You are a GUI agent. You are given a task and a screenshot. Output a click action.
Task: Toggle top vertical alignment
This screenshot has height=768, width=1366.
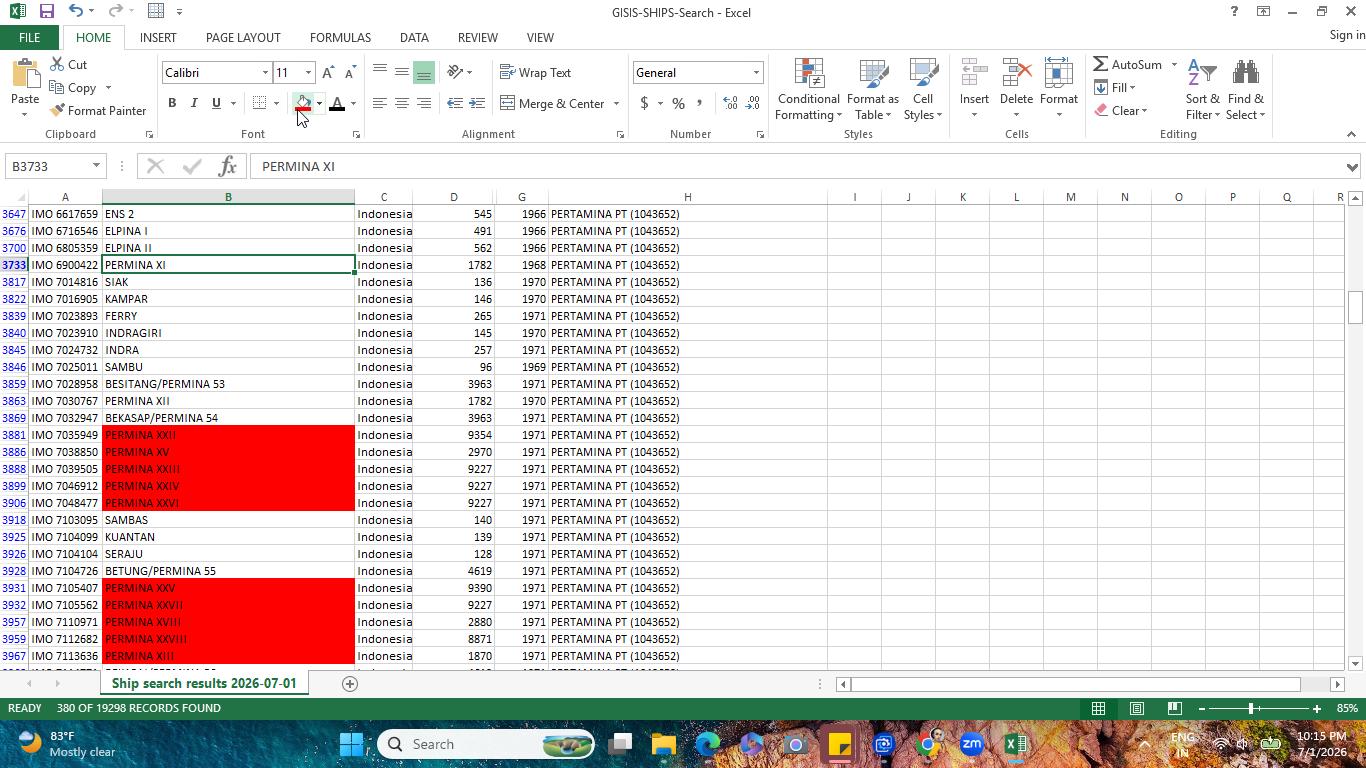[x=379, y=72]
